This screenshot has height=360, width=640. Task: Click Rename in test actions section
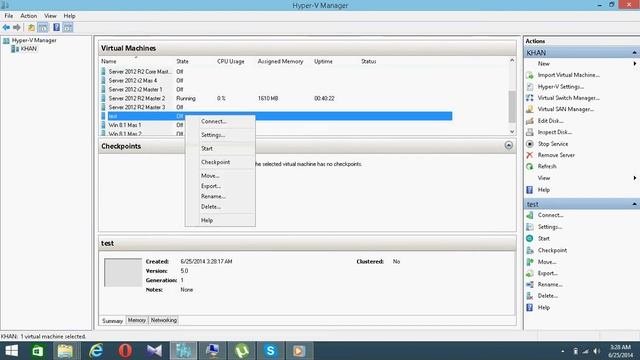550,284
